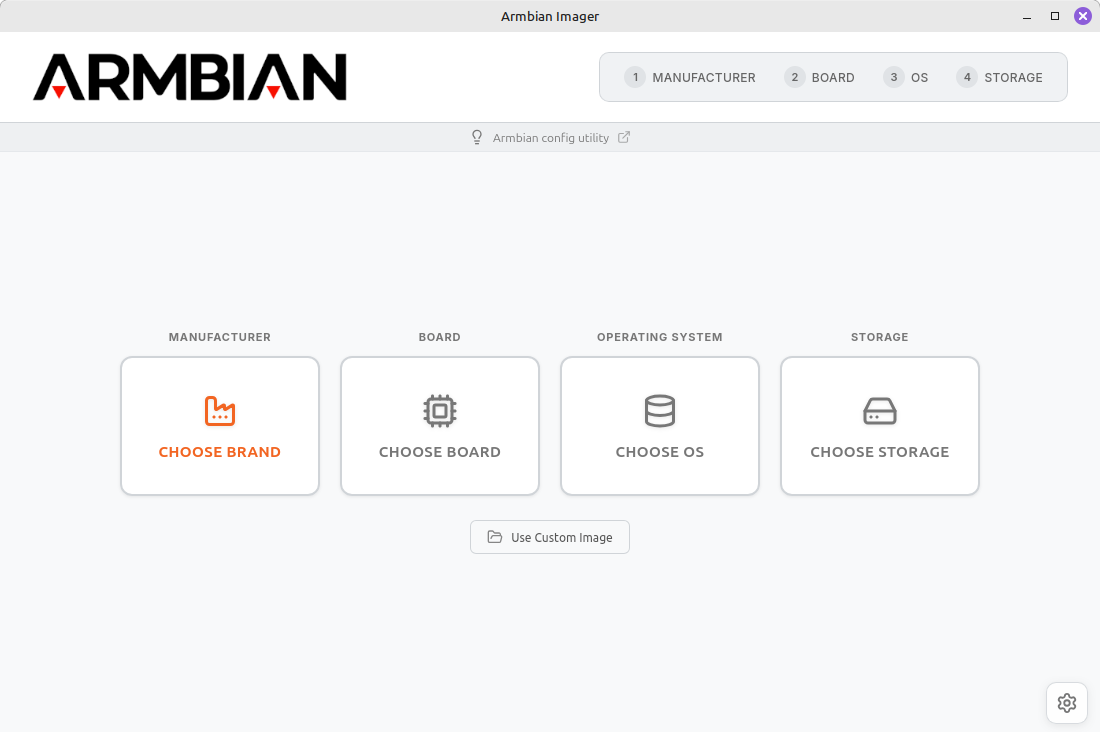Open the CHOOSE OS selector
The height and width of the screenshot is (732, 1100).
(660, 426)
